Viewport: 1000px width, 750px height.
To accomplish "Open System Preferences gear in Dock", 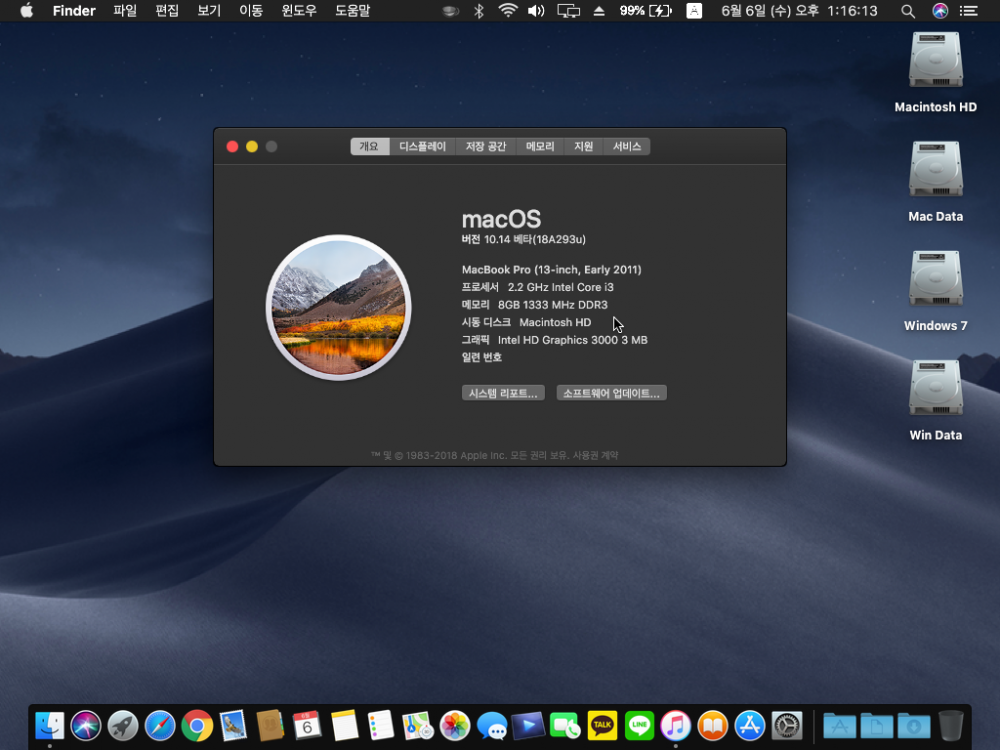I will pyautogui.click(x=787, y=726).
